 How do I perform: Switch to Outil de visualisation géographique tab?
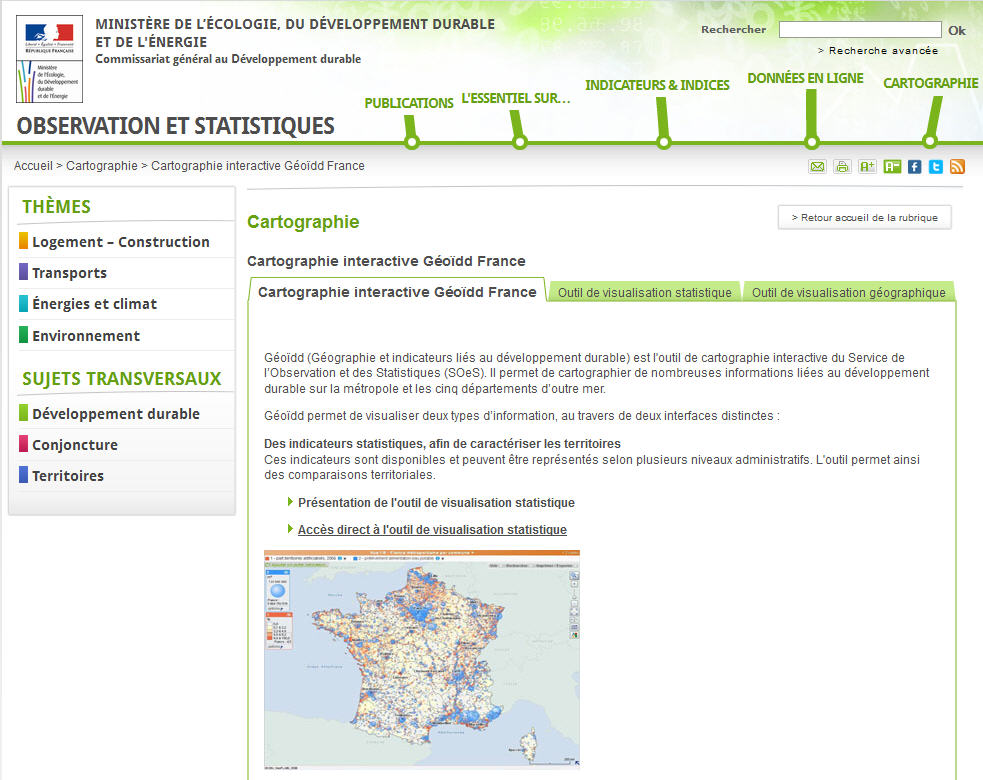click(848, 292)
